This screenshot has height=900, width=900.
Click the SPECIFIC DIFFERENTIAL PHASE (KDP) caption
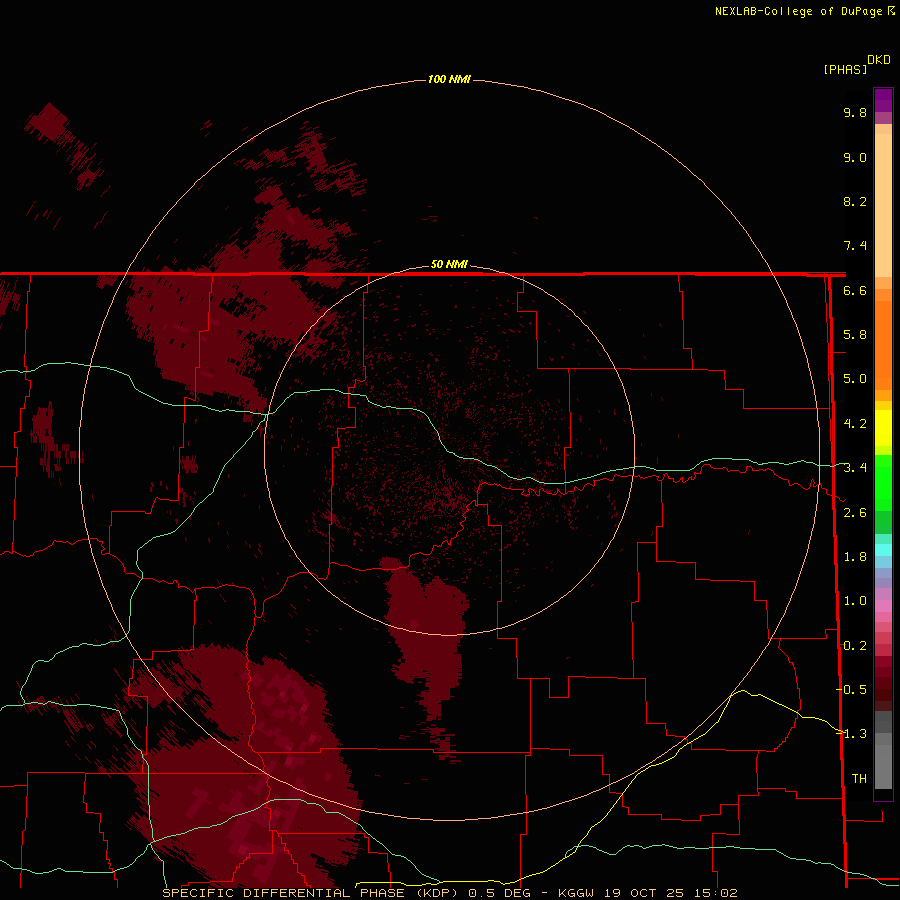309,893
